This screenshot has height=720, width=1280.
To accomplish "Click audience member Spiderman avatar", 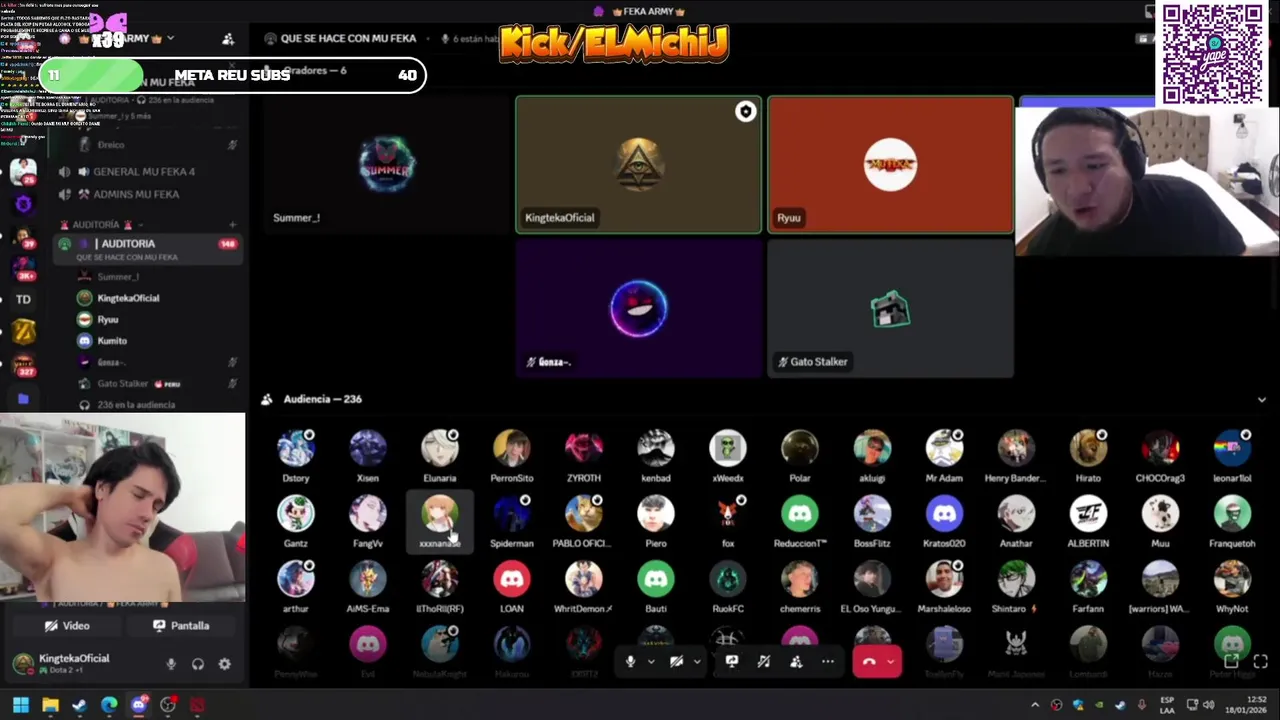I will pos(512,513).
